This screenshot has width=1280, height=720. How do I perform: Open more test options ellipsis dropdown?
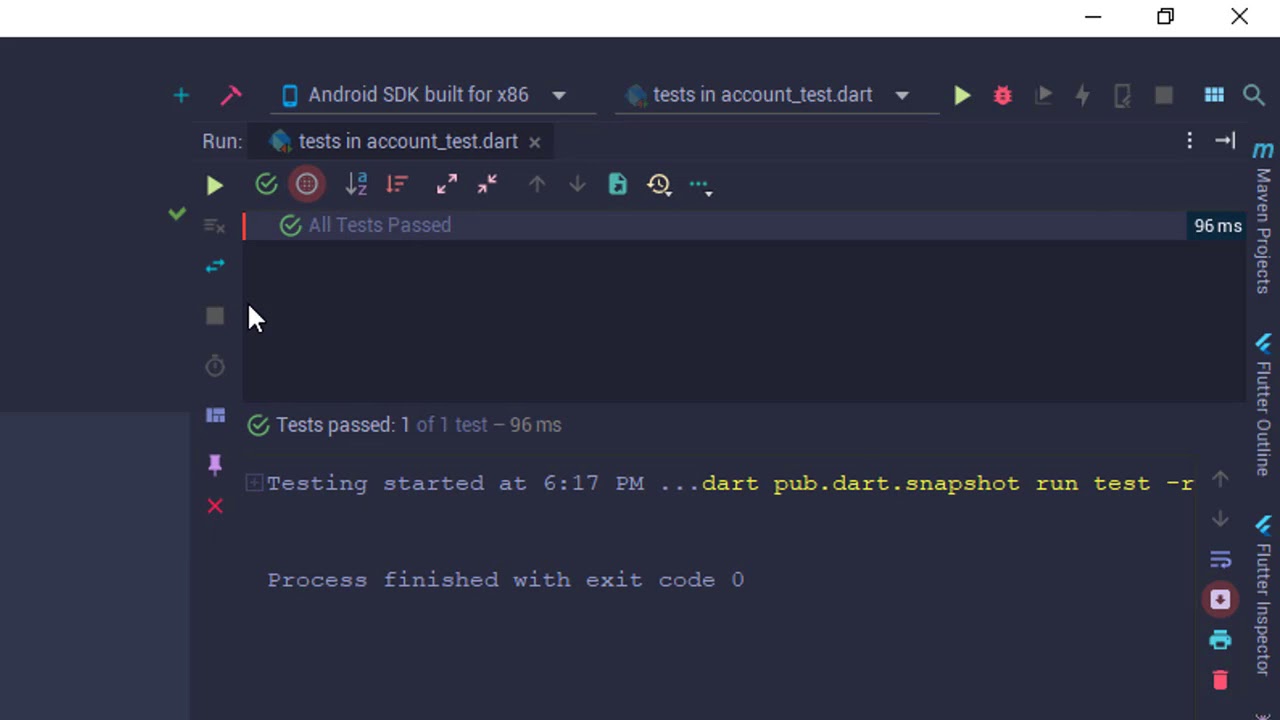(700, 186)
